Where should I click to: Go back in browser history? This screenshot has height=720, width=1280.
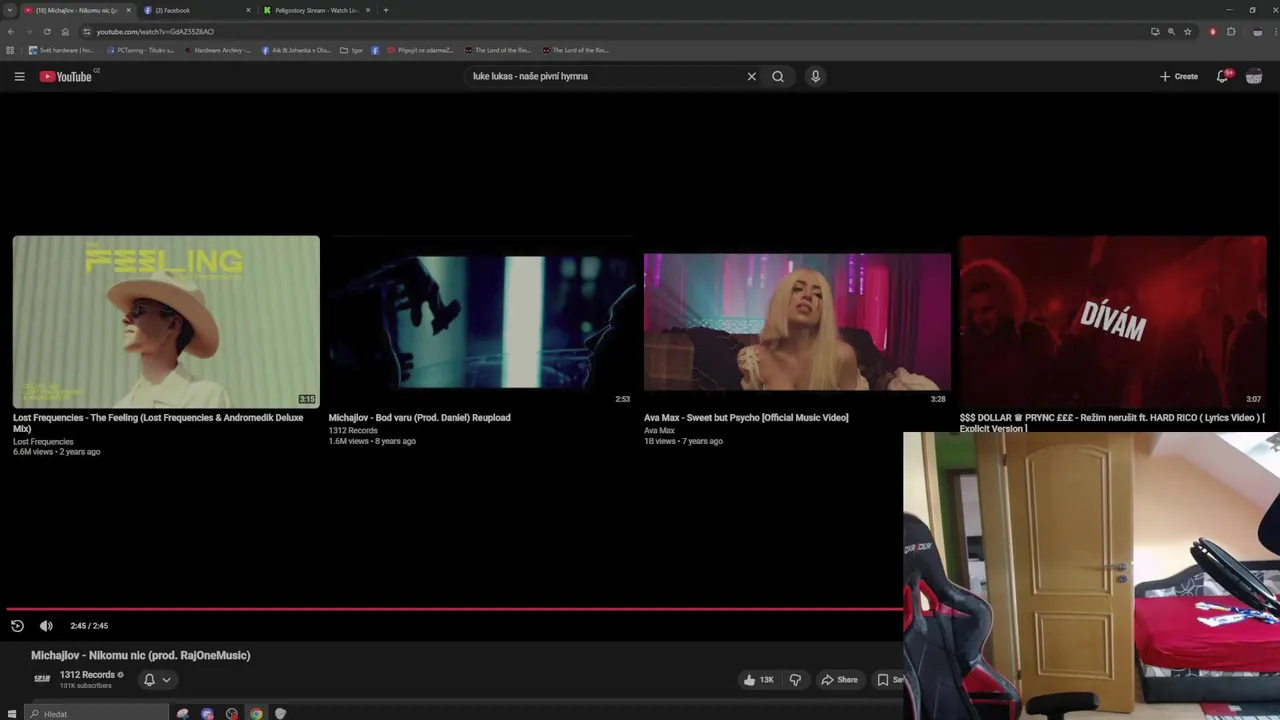11,31
